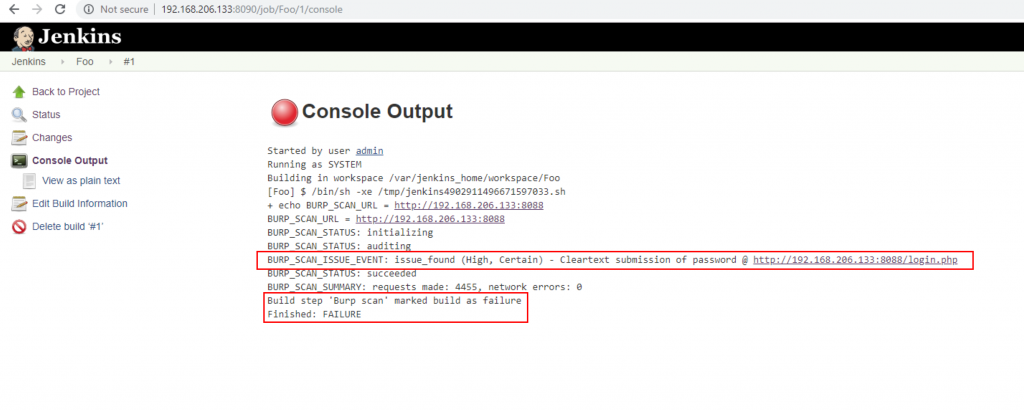Click the notepad Changes icon
Viewport: 1024px width, 410px height.
pos(18,138)
